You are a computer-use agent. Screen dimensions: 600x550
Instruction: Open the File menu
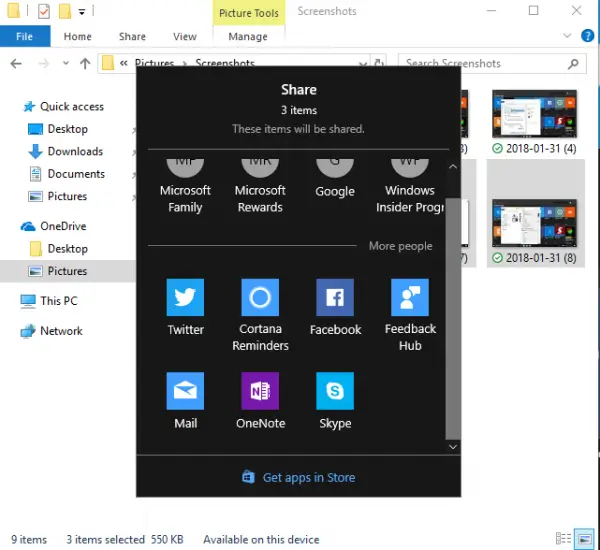pos(24,36)
